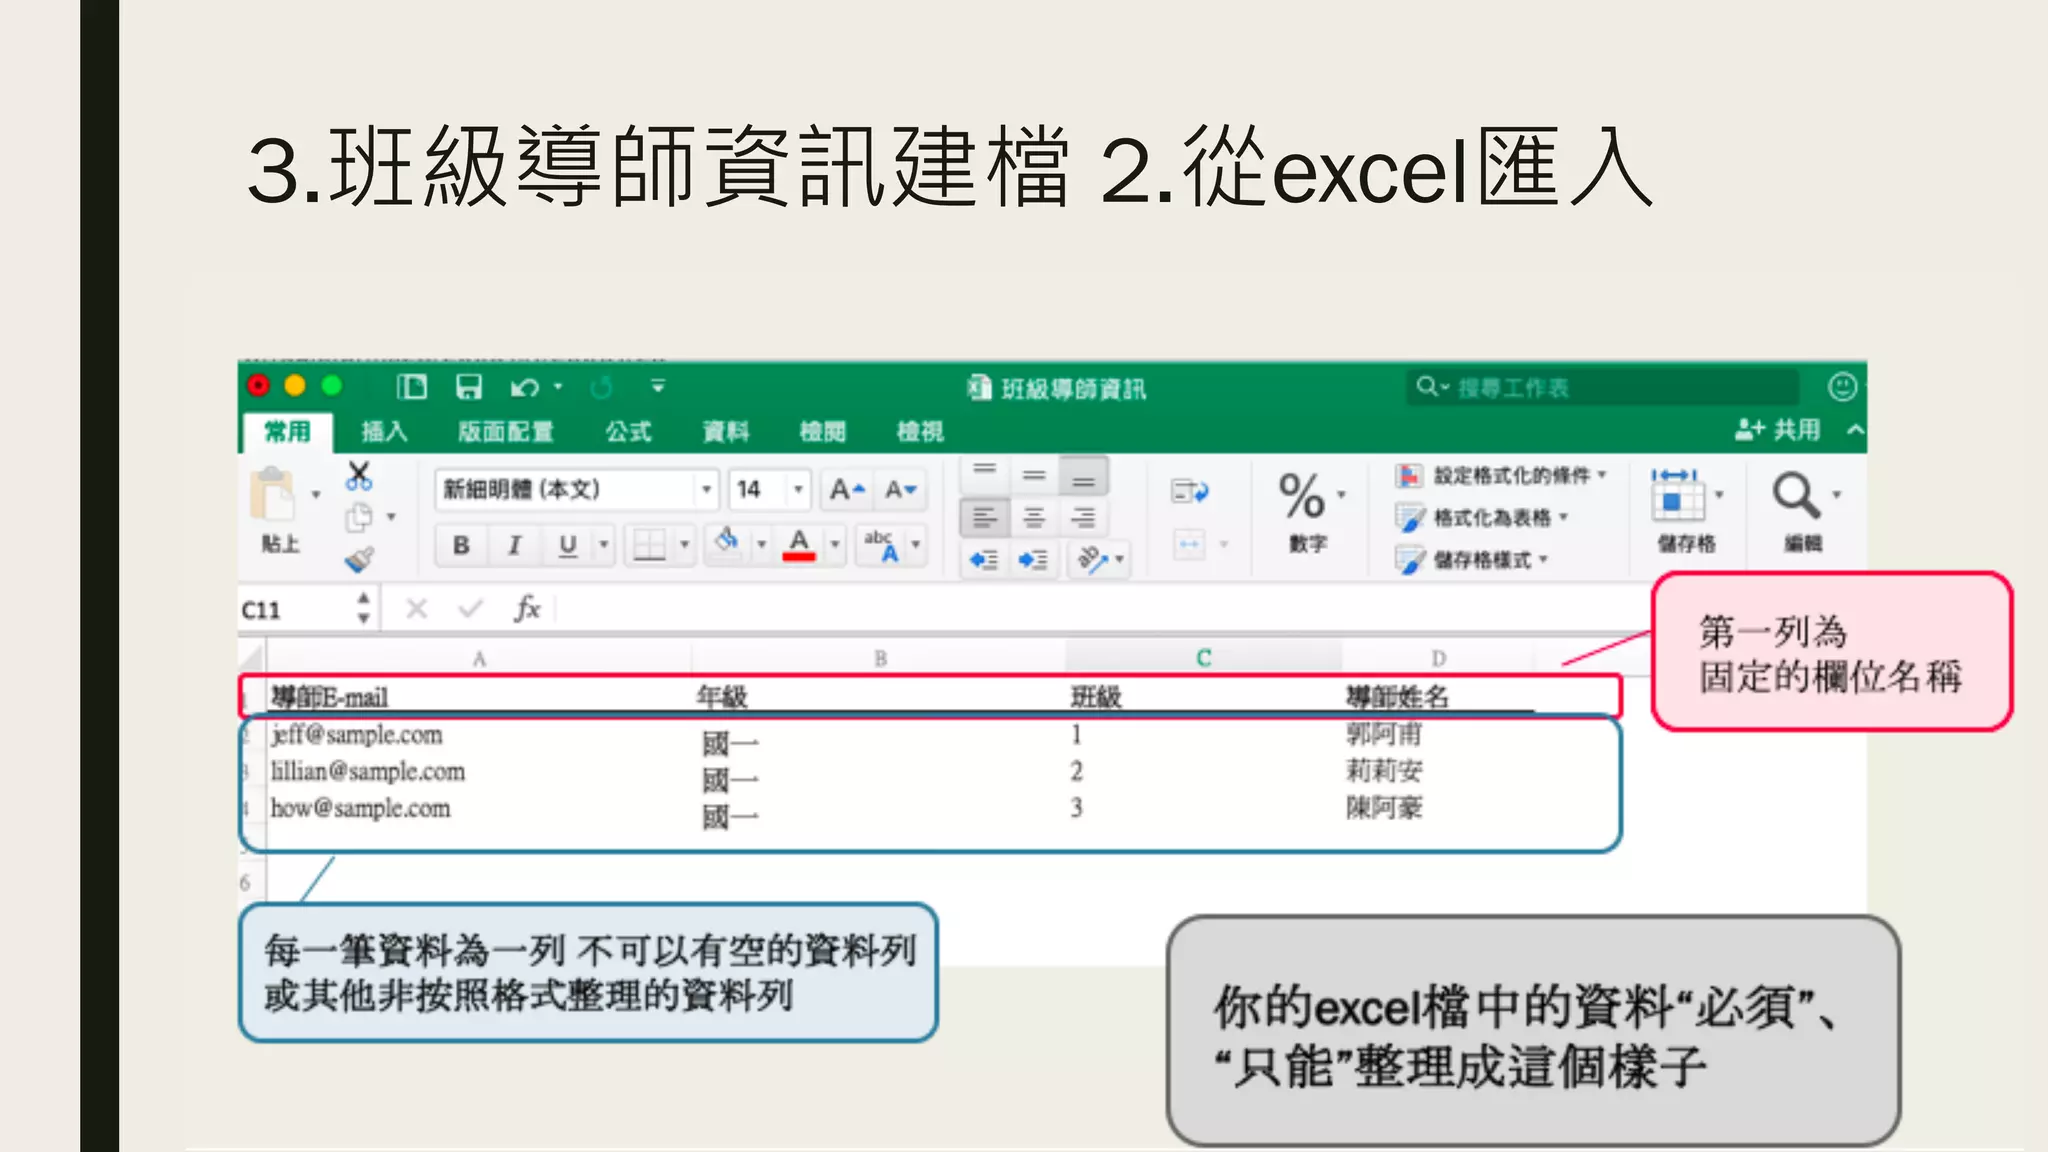Screen dimensions: 2048x1152
Task: Click the wrap text icon
Action: (1190, 491)
